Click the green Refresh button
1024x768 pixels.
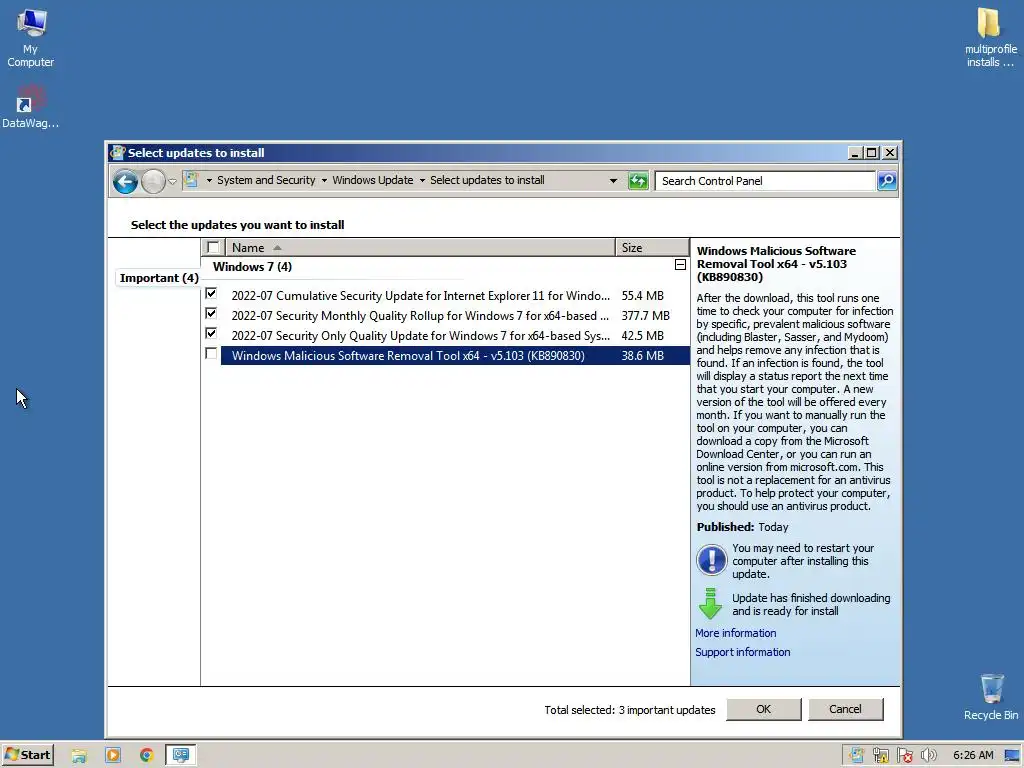tap(638, 181)
